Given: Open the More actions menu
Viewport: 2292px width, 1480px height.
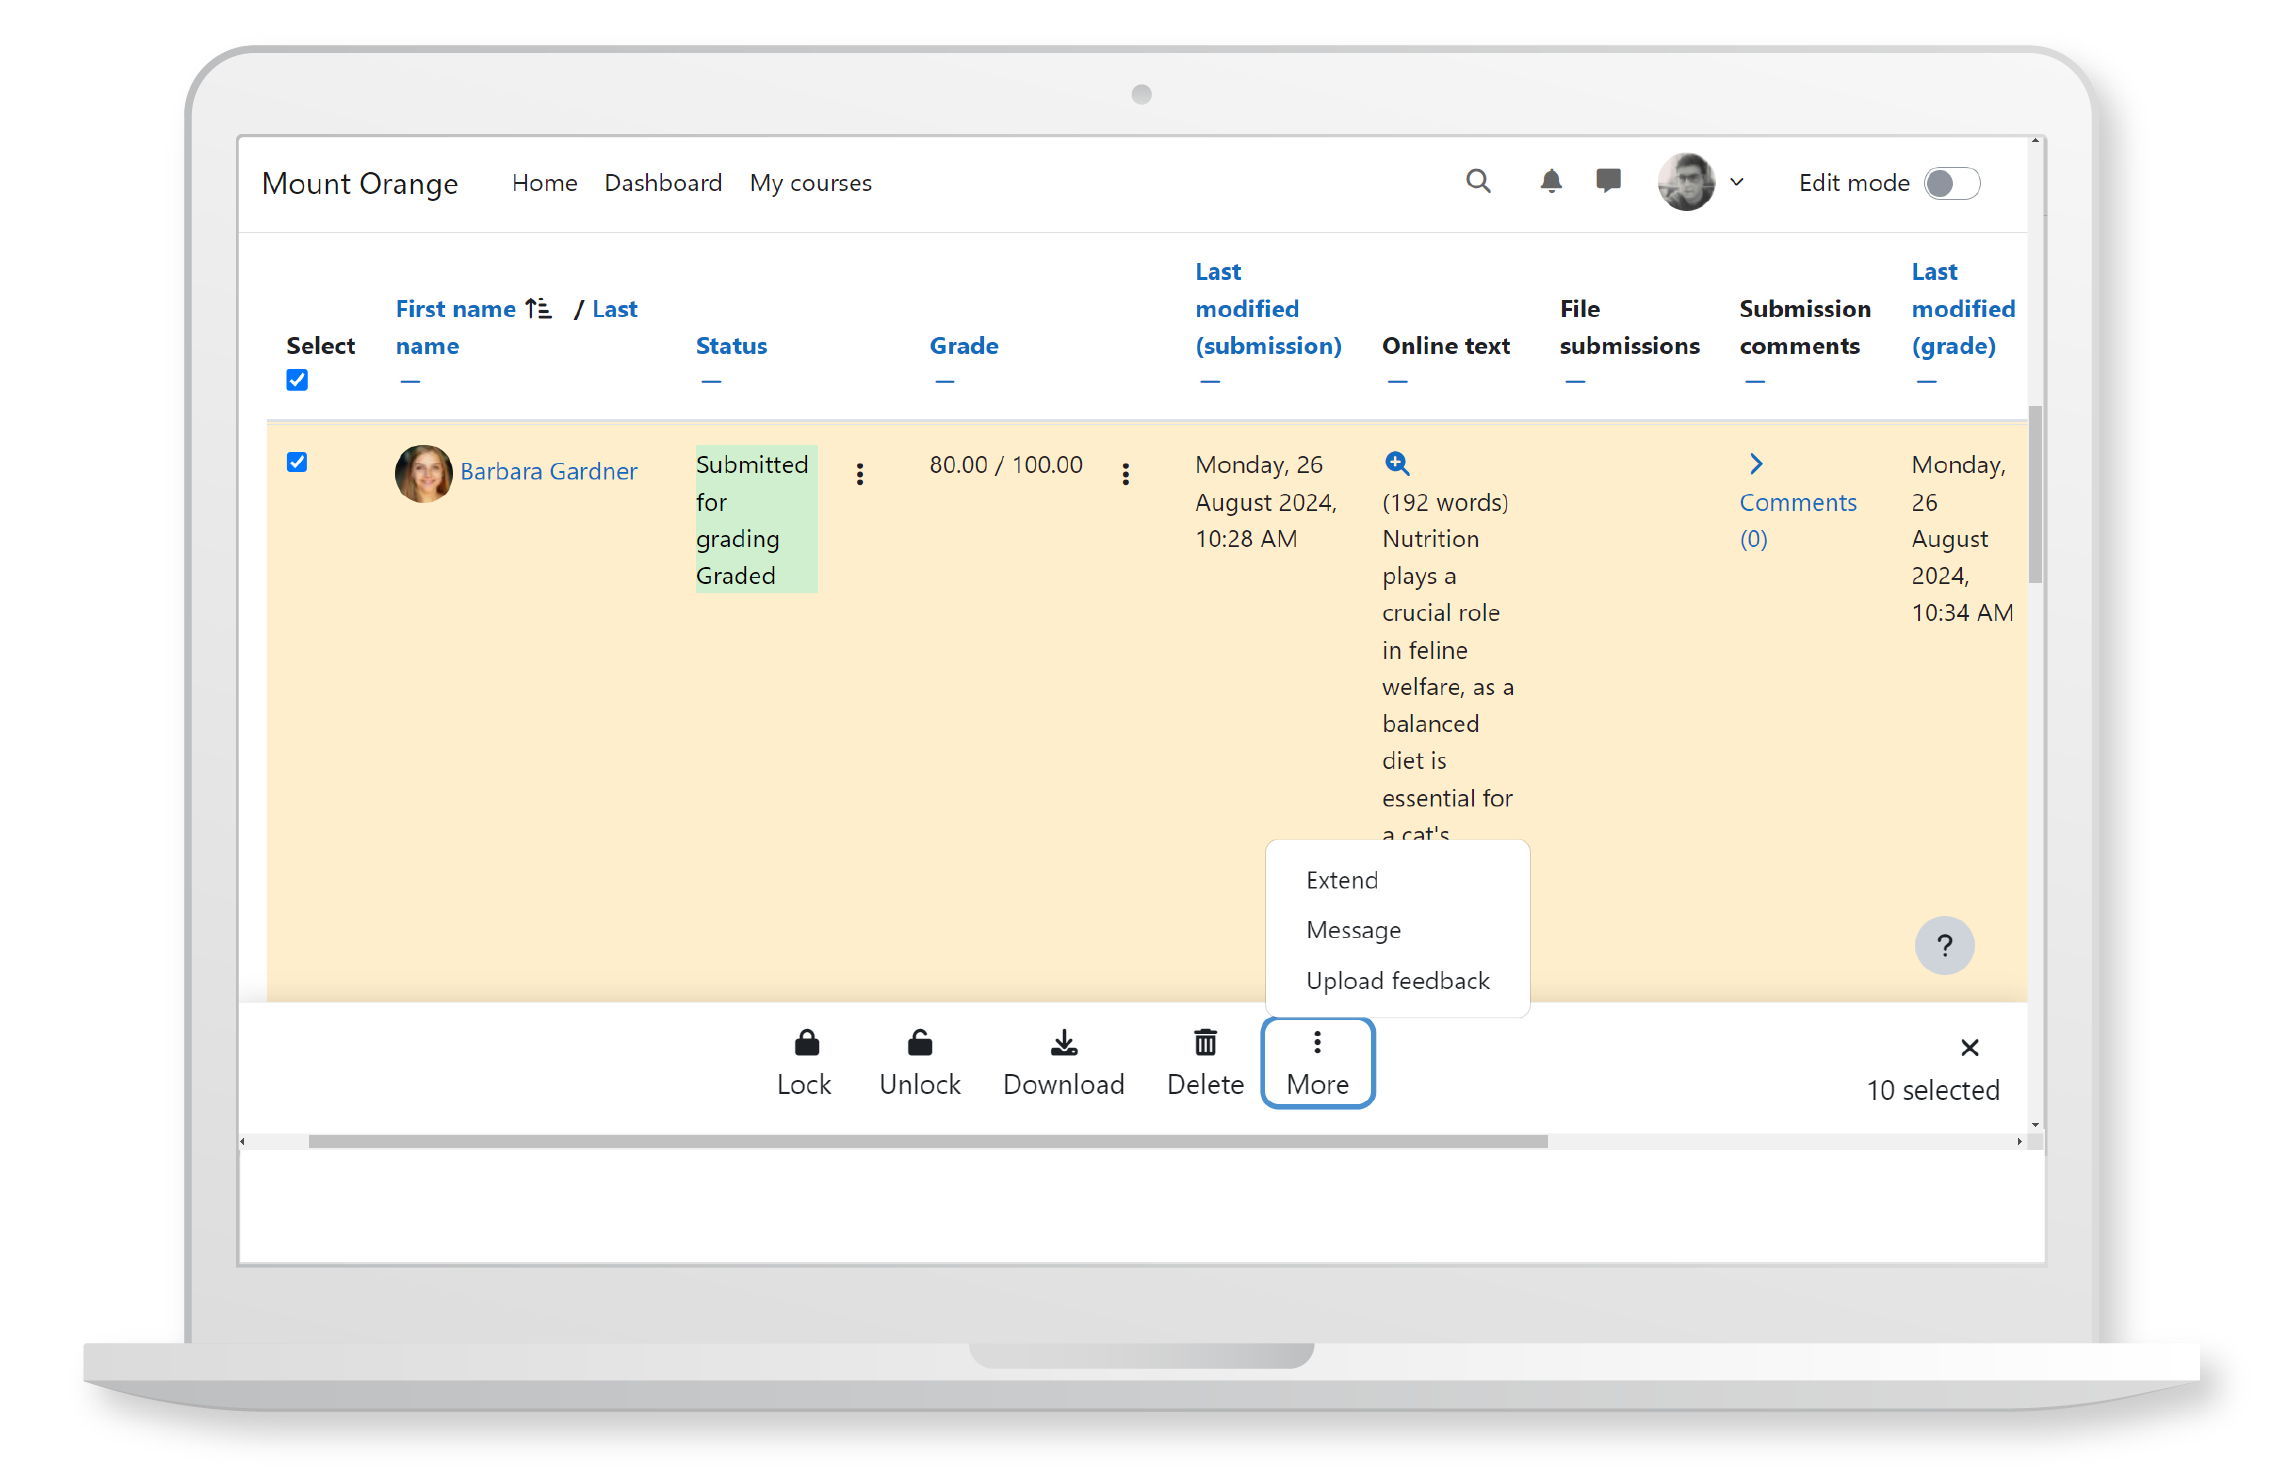Looking at the screenshot, I should point(1317,1062).
